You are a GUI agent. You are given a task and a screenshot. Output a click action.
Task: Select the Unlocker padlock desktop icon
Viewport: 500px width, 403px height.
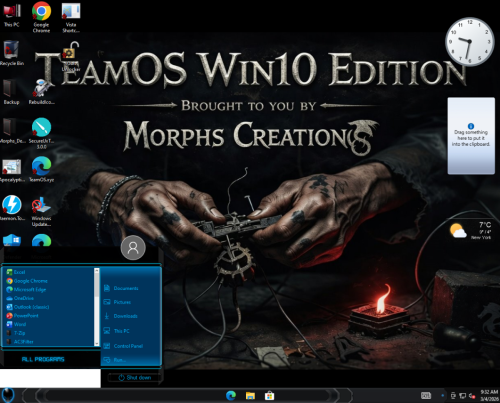(x=70, y=57)
